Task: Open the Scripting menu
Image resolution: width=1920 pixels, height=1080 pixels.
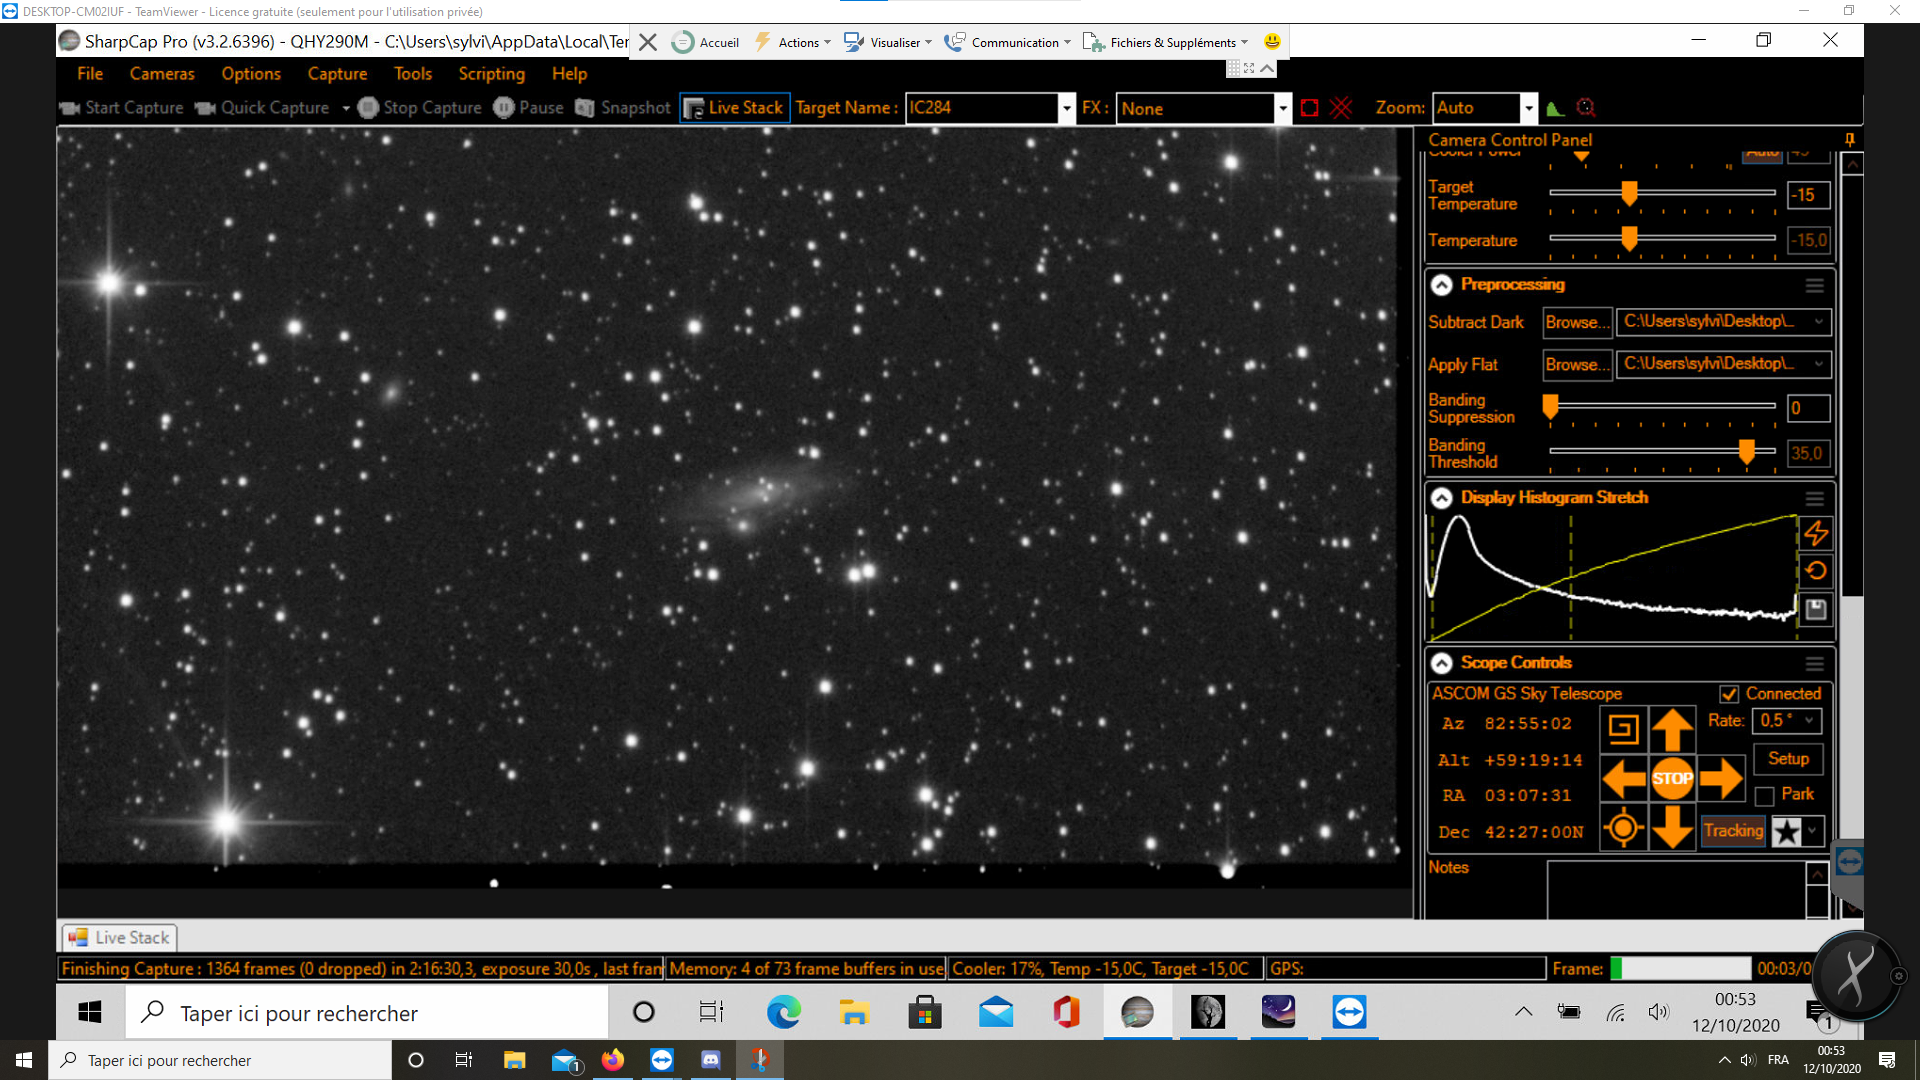Action: click(x=491, y=74)
